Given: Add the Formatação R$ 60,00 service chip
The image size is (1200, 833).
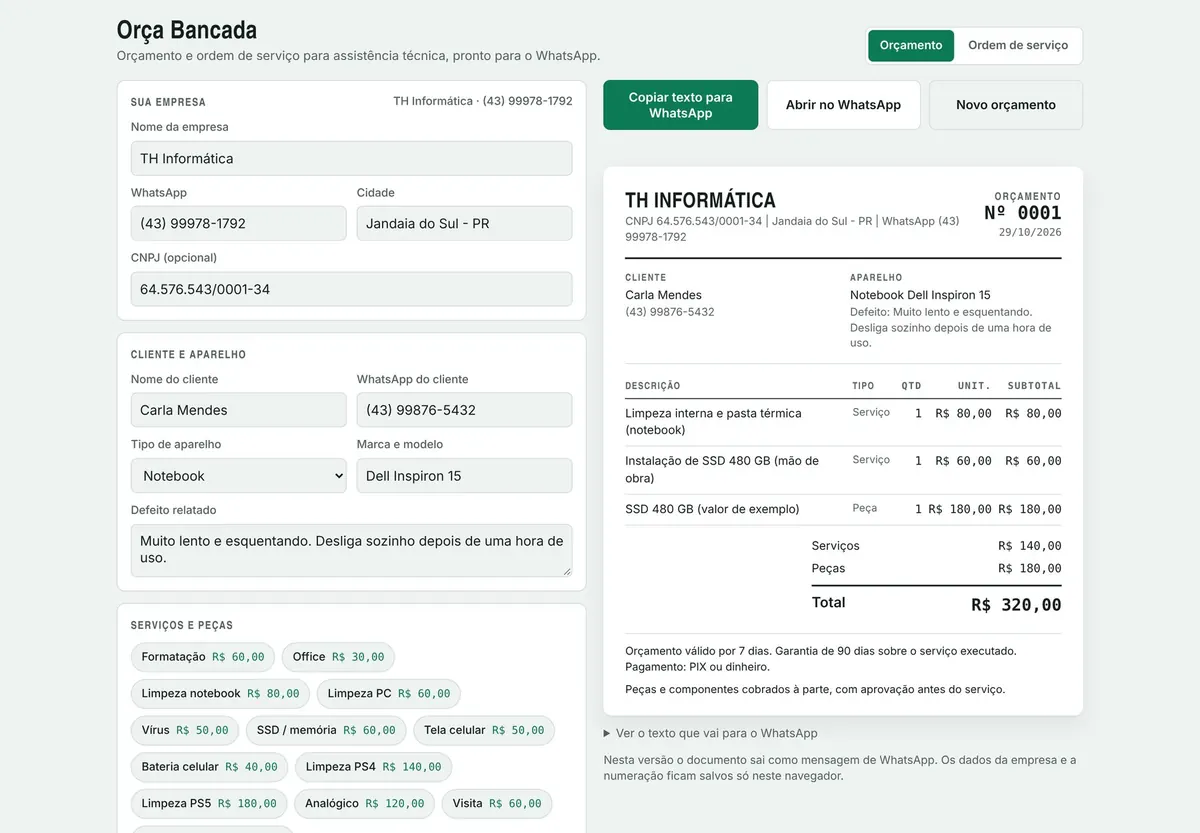Looking at the screenshot, I should (x=203, y=657).
